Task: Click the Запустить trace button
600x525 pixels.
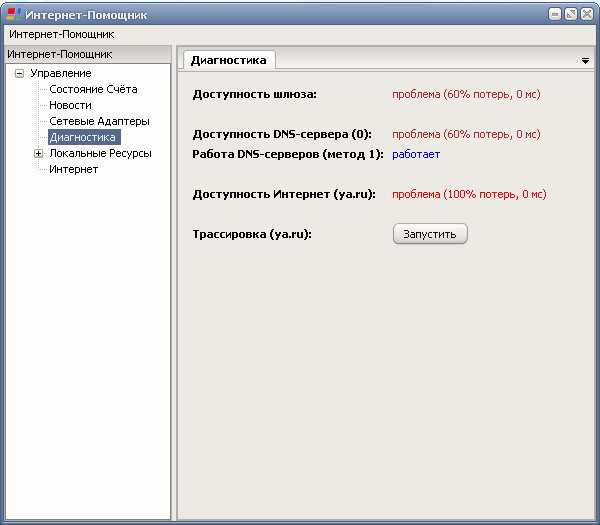Action: 430,234
